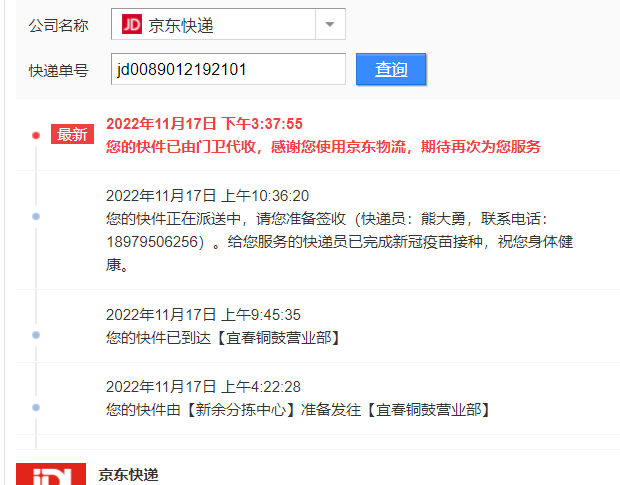Click the large JD logo at the bottom
The image size is (620, 485).
pyautogui.click(x=51, y=474)
